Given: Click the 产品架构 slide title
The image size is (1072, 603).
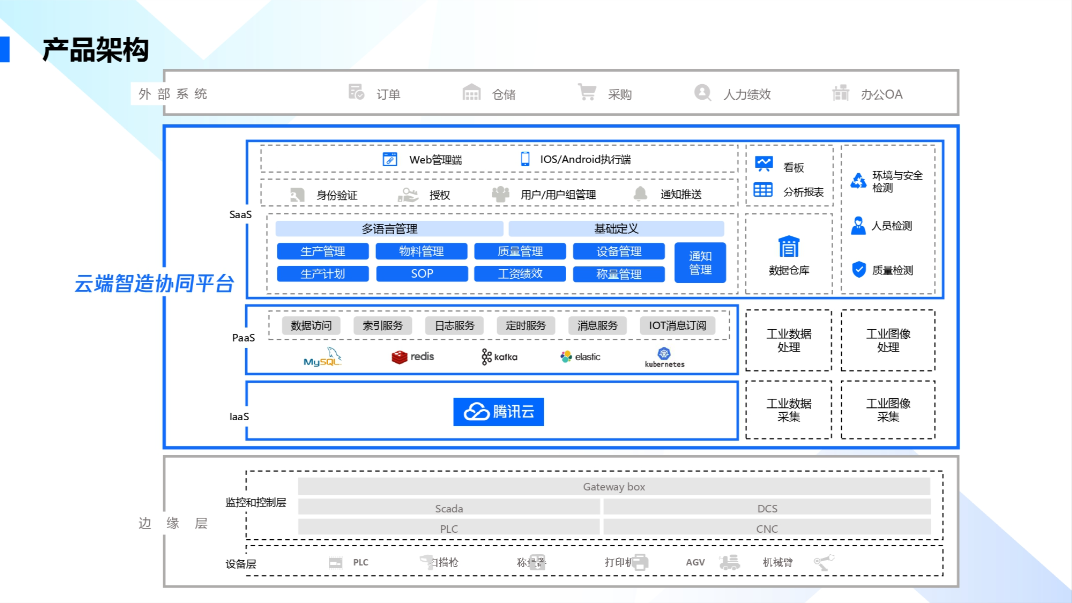Looking at the screenshot, I should point(95,50).
